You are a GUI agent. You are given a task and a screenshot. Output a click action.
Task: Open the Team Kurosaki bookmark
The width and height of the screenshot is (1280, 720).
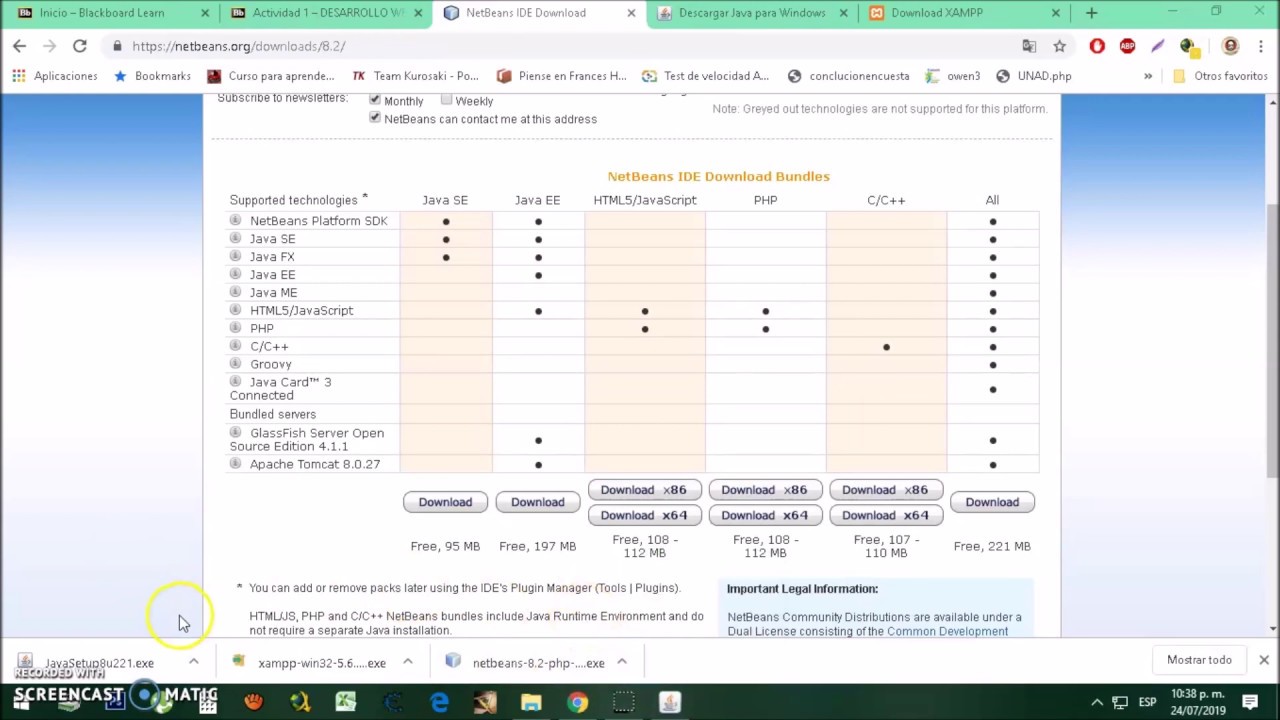[415, 76]
